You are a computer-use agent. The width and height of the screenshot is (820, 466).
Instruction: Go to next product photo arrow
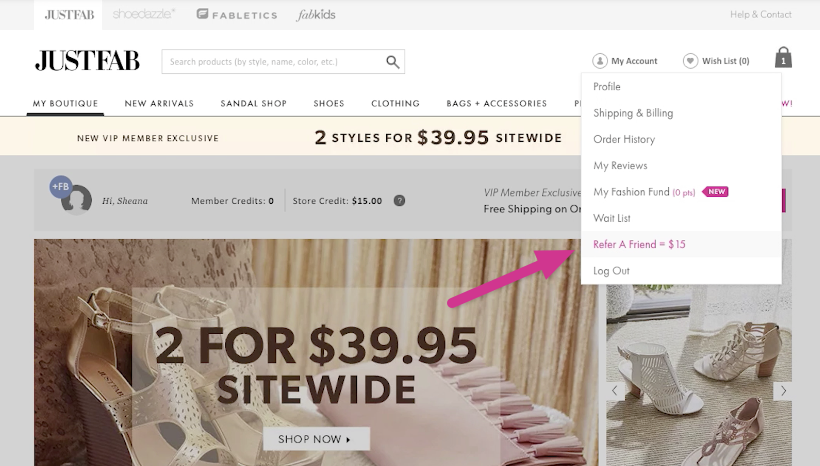[x=783, y=391]
